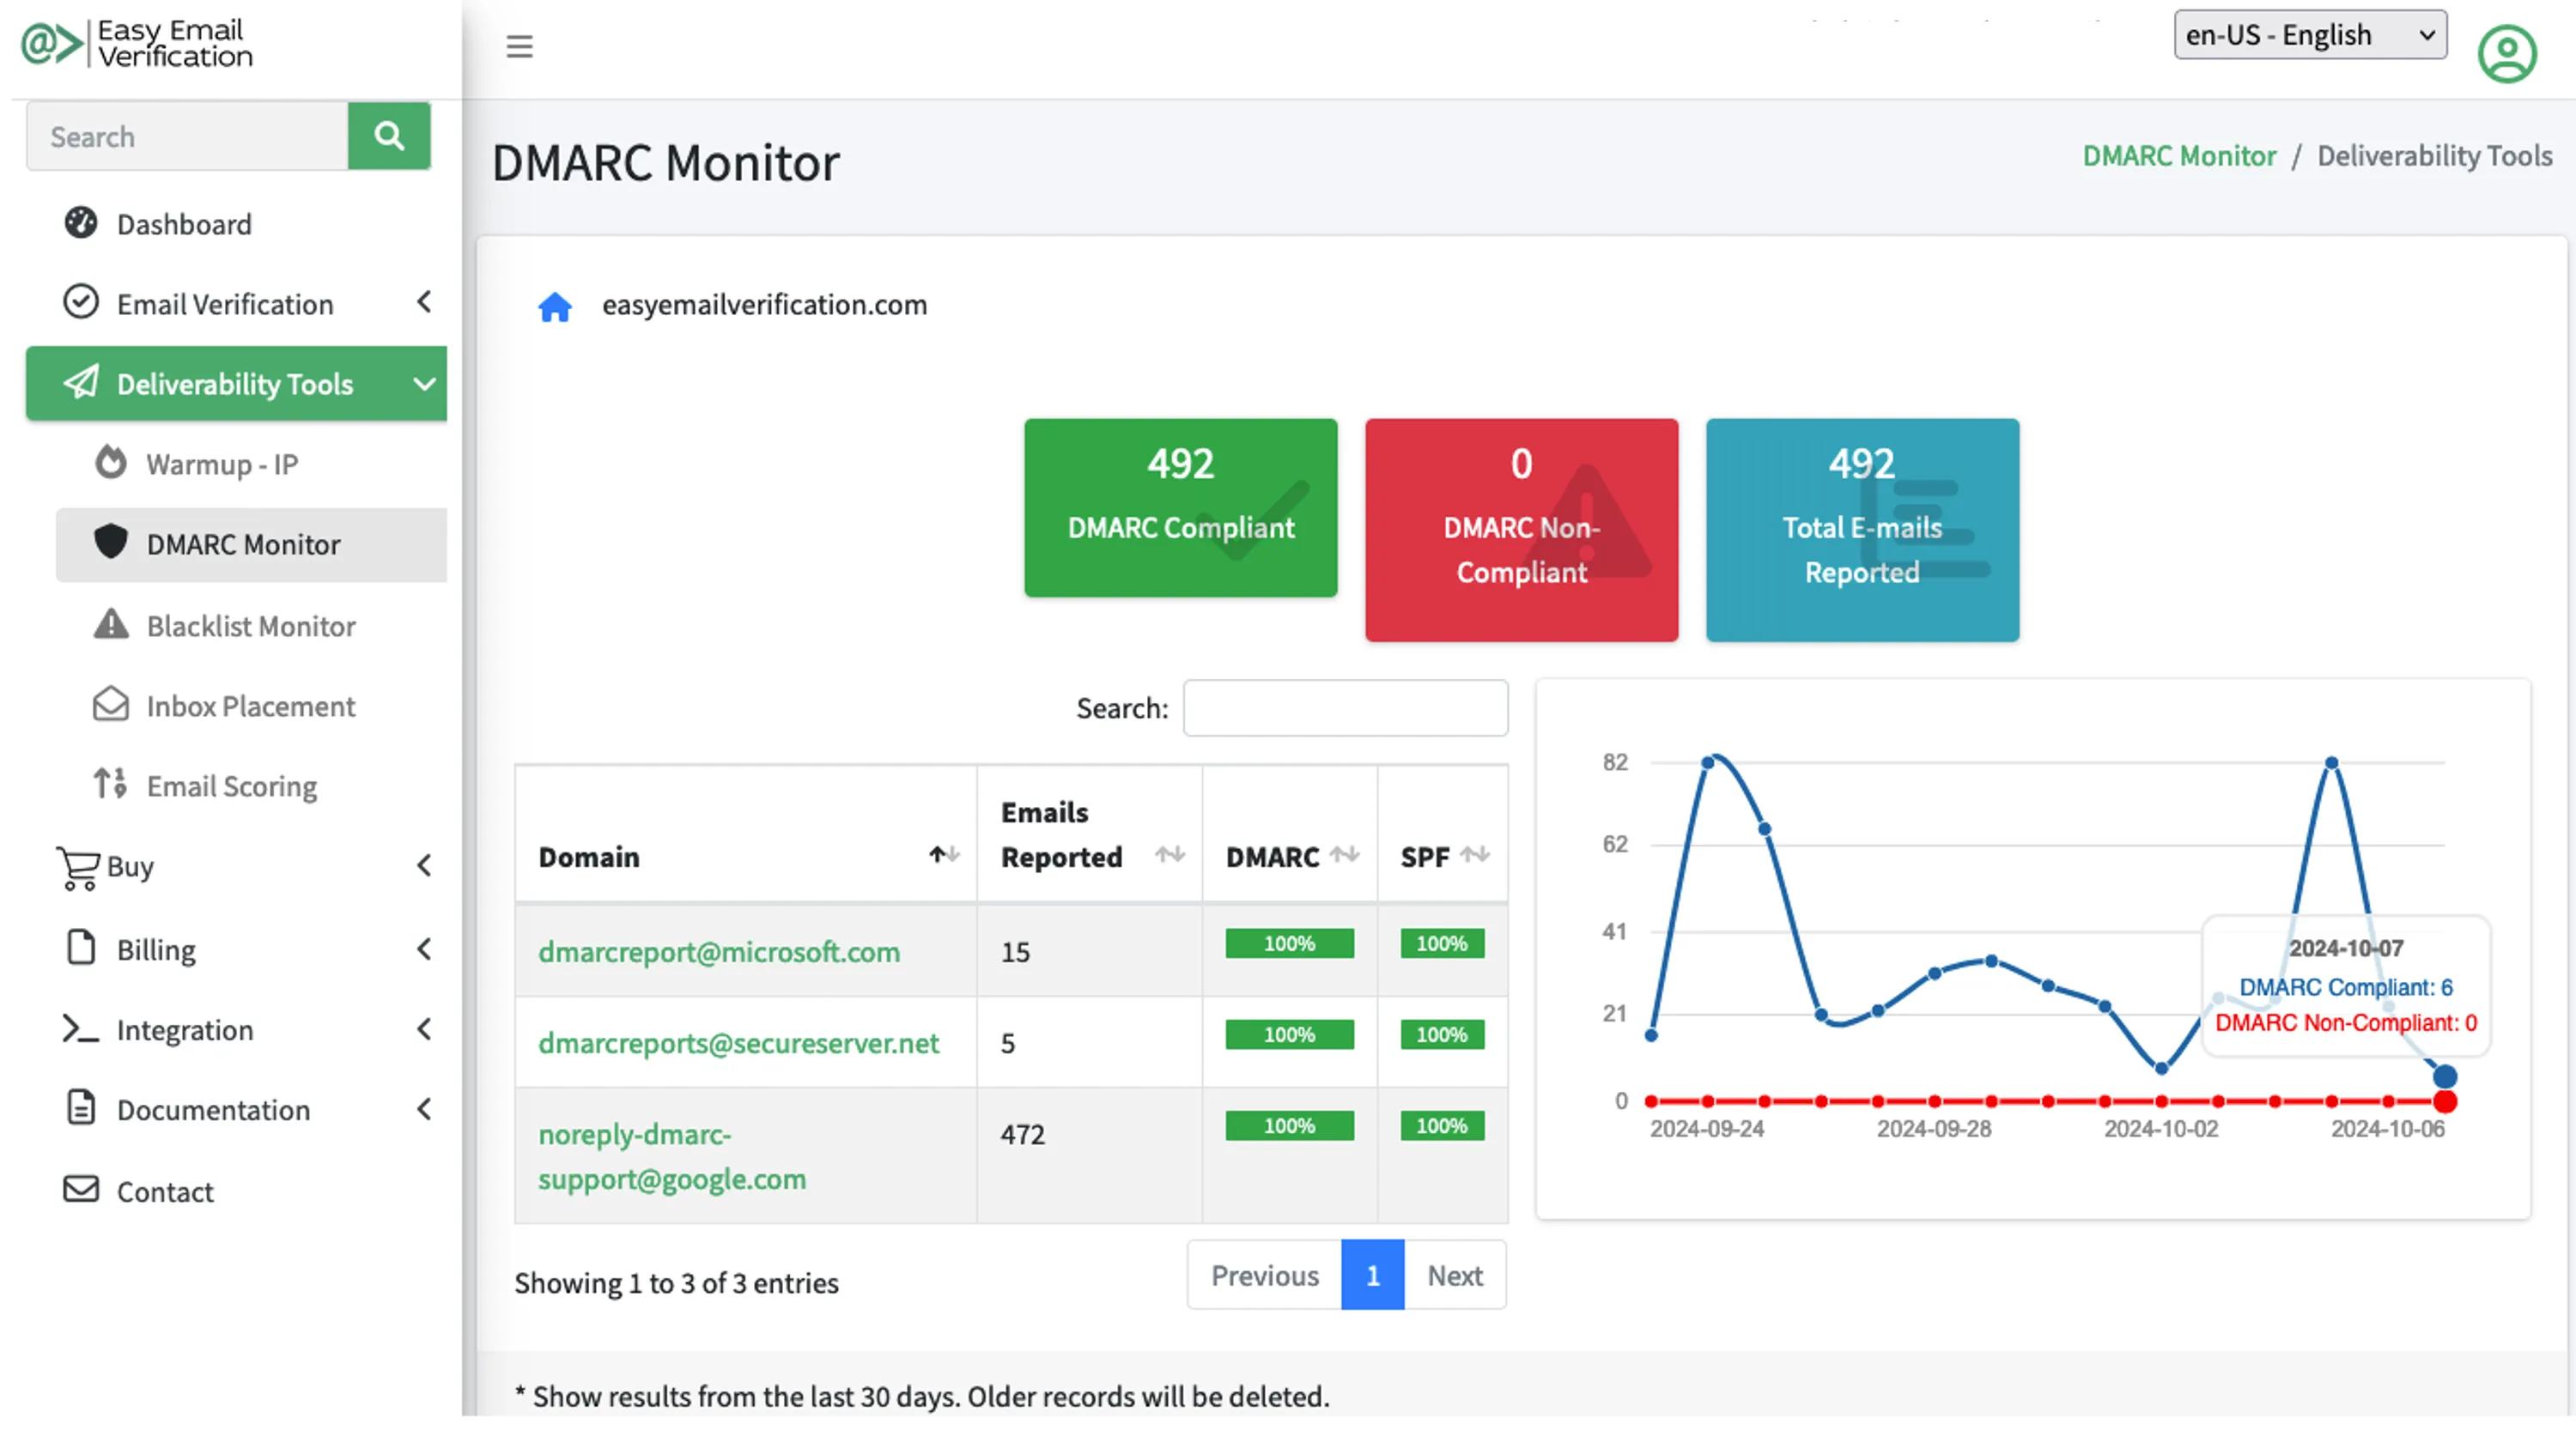
Task: Click easyemailverification.com domain text
Action: [764, 305]
